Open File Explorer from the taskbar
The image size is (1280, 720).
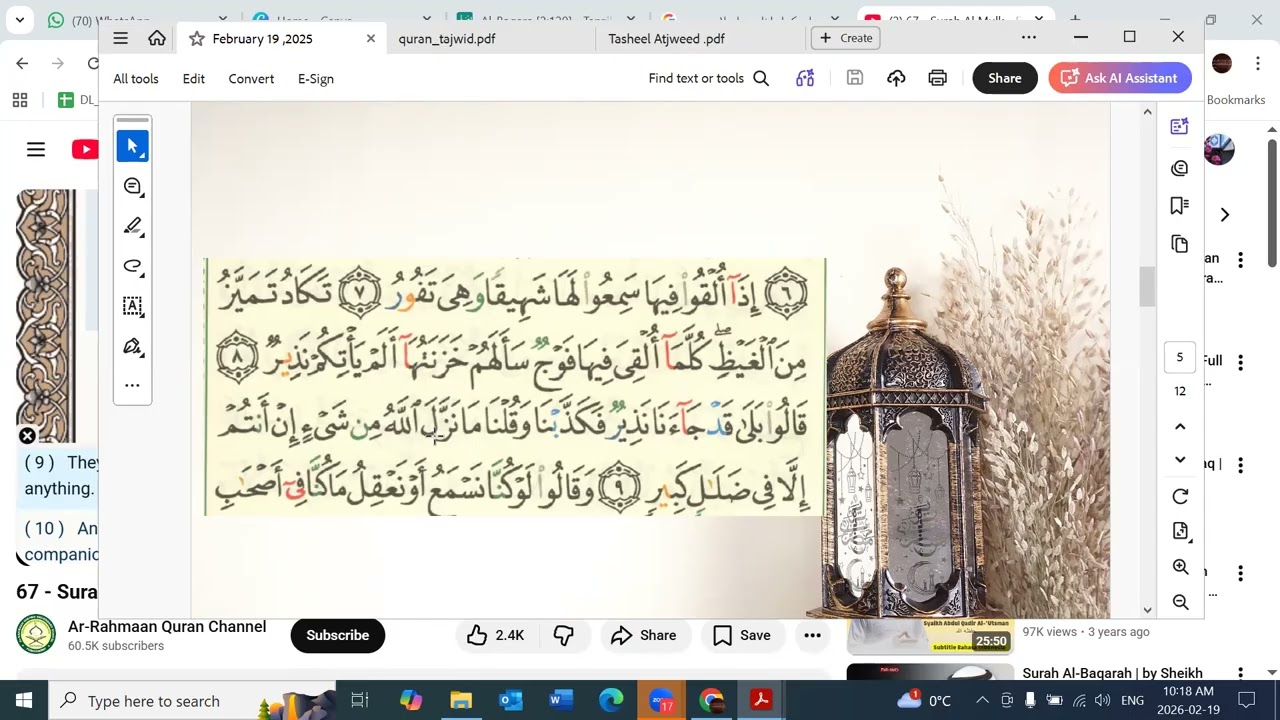click(461, 700)
